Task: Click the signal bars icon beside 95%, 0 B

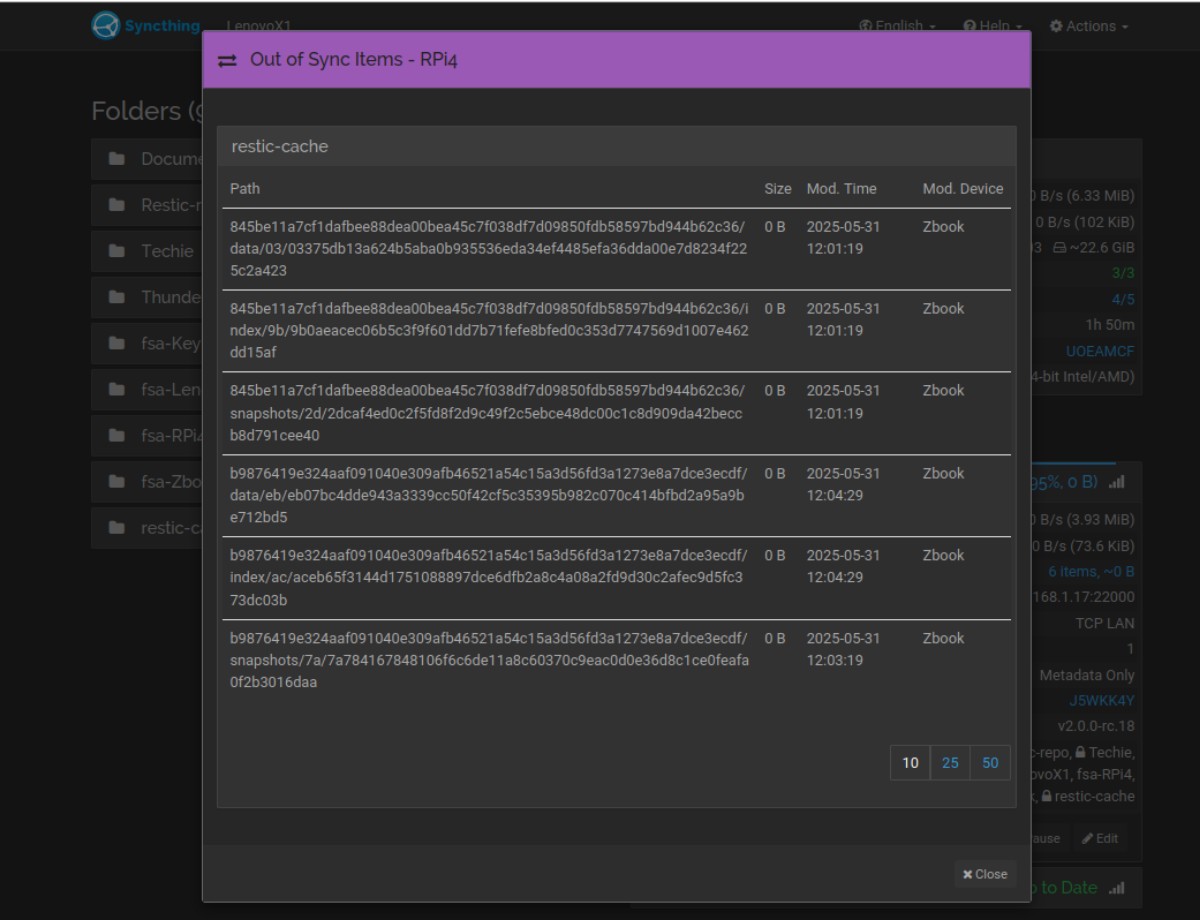Action: pos(1116,482)
